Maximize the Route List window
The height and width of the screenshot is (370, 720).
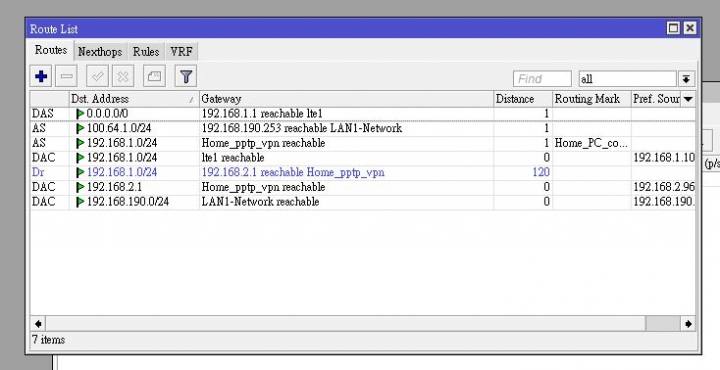[673, 28]
